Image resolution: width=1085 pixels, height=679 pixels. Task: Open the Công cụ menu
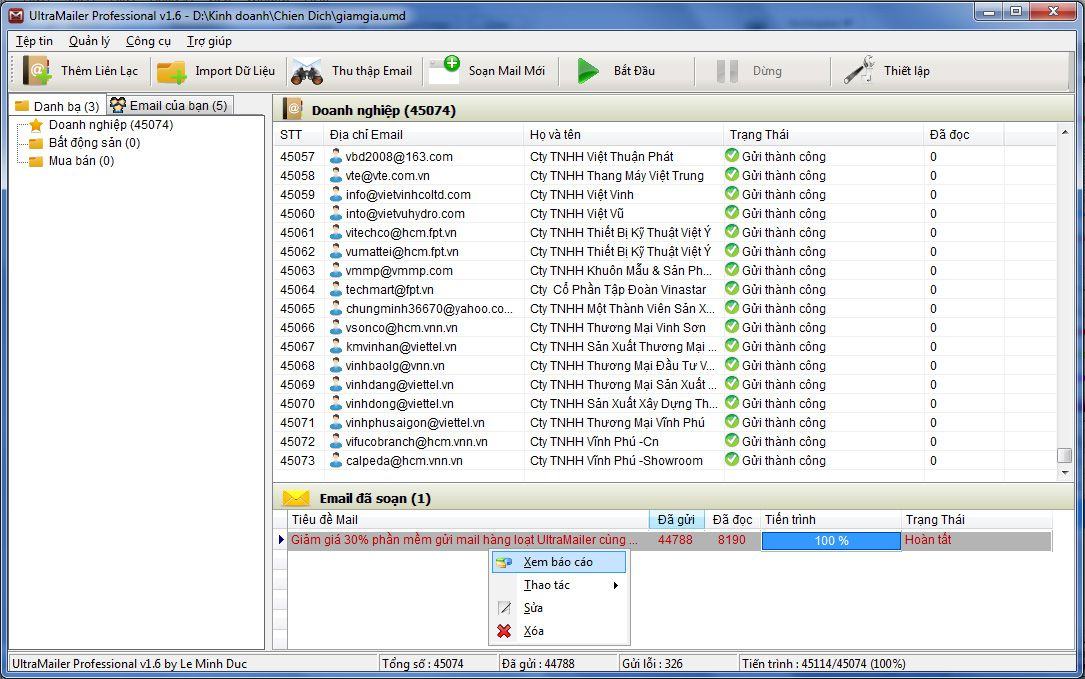point(148,41)
